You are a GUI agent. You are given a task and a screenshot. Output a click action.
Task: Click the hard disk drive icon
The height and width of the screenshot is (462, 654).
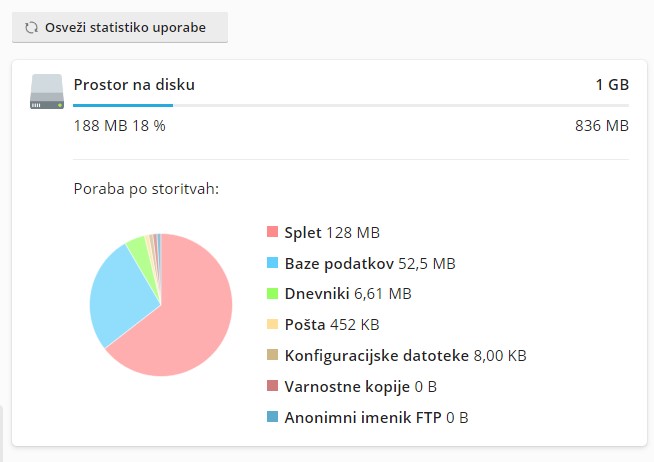[x=47, y=92]
